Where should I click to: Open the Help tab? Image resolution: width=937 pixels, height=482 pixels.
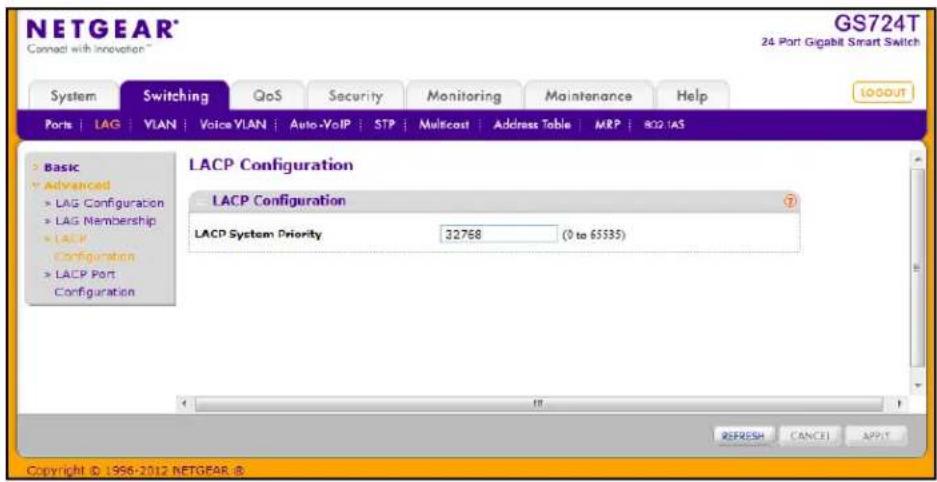692,96
